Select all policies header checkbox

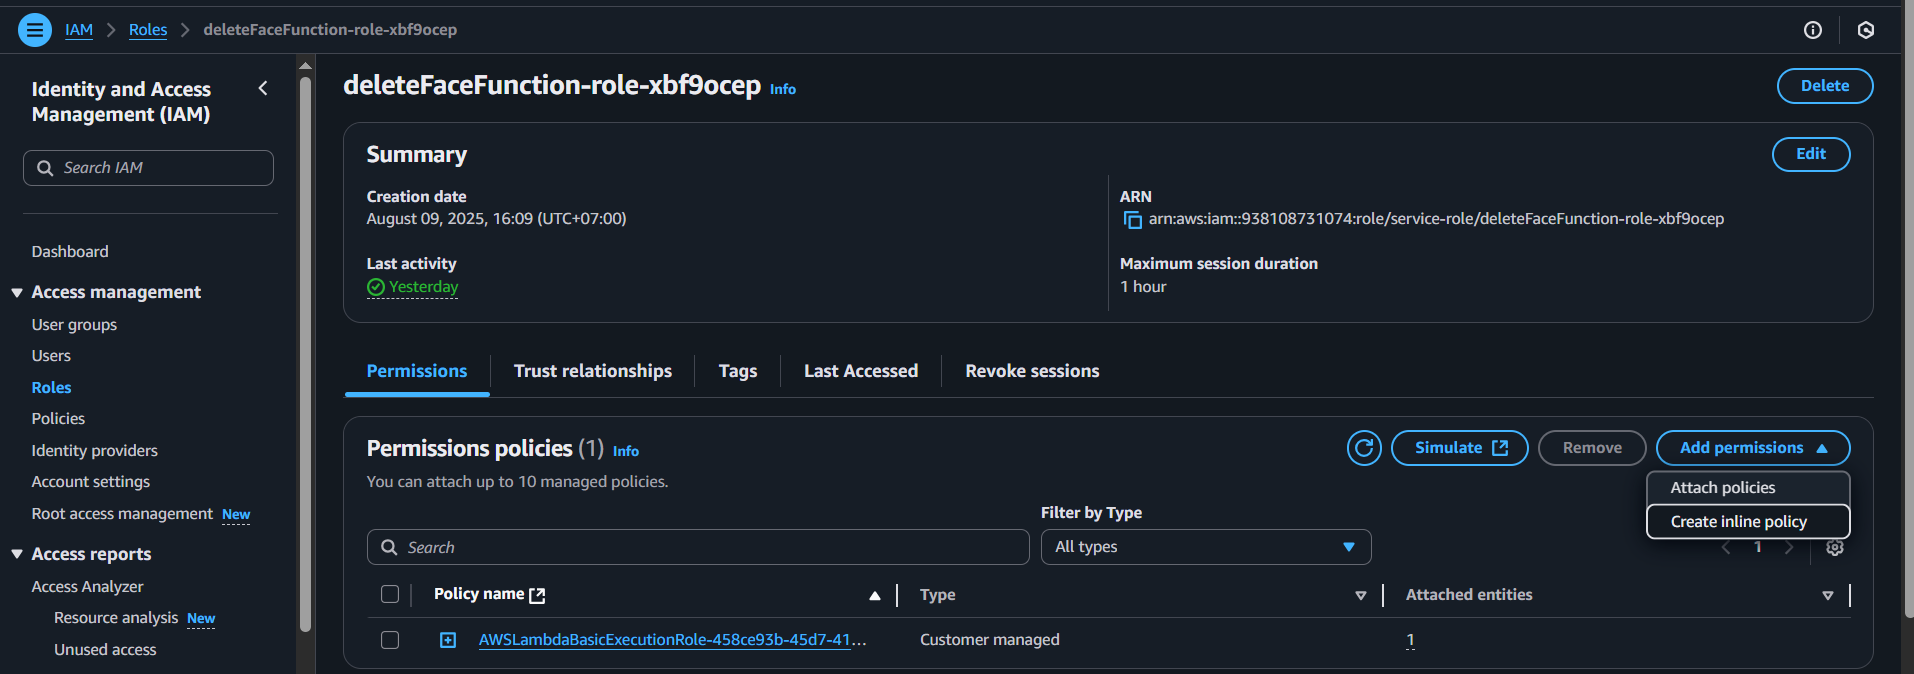(x=390, y=595)
